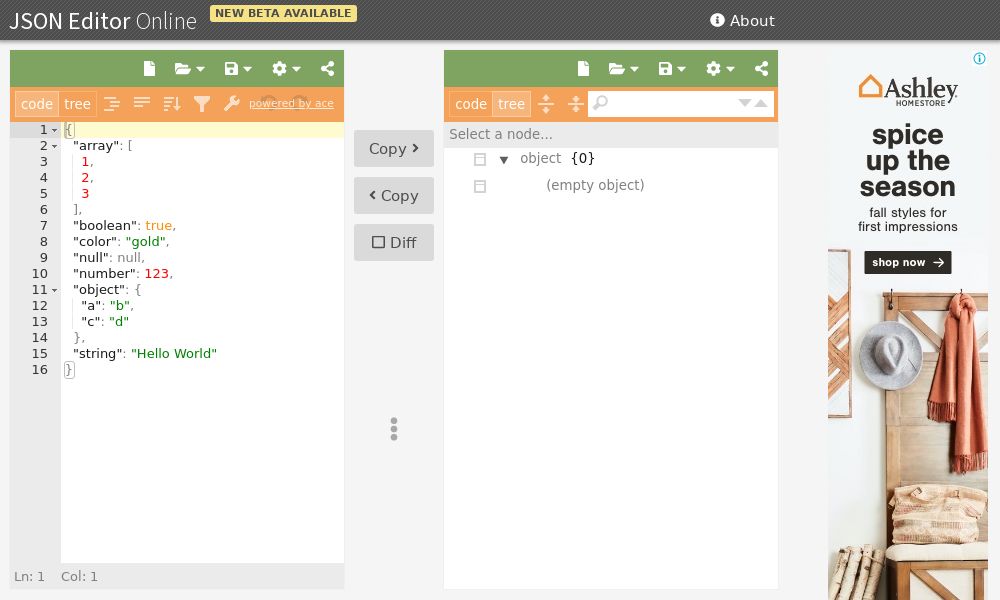The width and height of the screenshot is (1000, 600).
Task: Collapse the object node's disclosure triangle
Action: 504,159
